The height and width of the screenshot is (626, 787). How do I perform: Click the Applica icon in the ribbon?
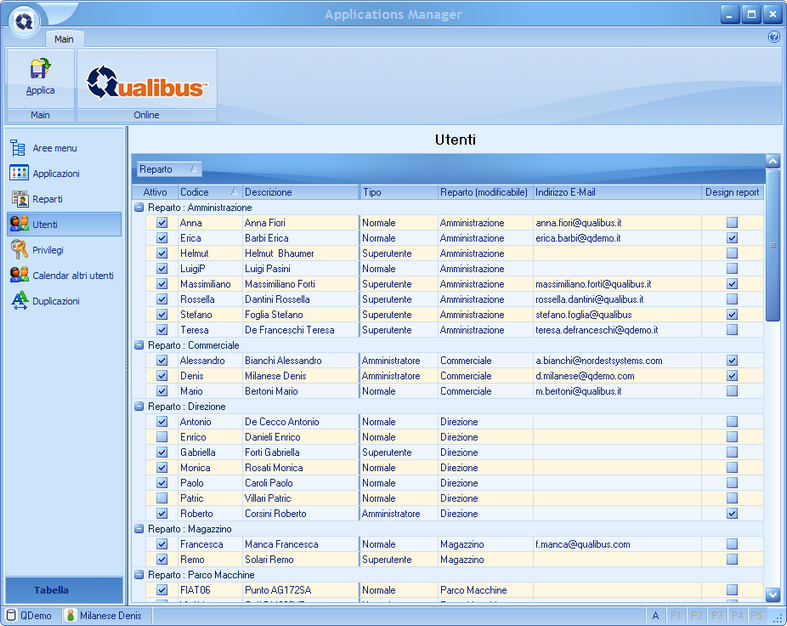[40, 70]
